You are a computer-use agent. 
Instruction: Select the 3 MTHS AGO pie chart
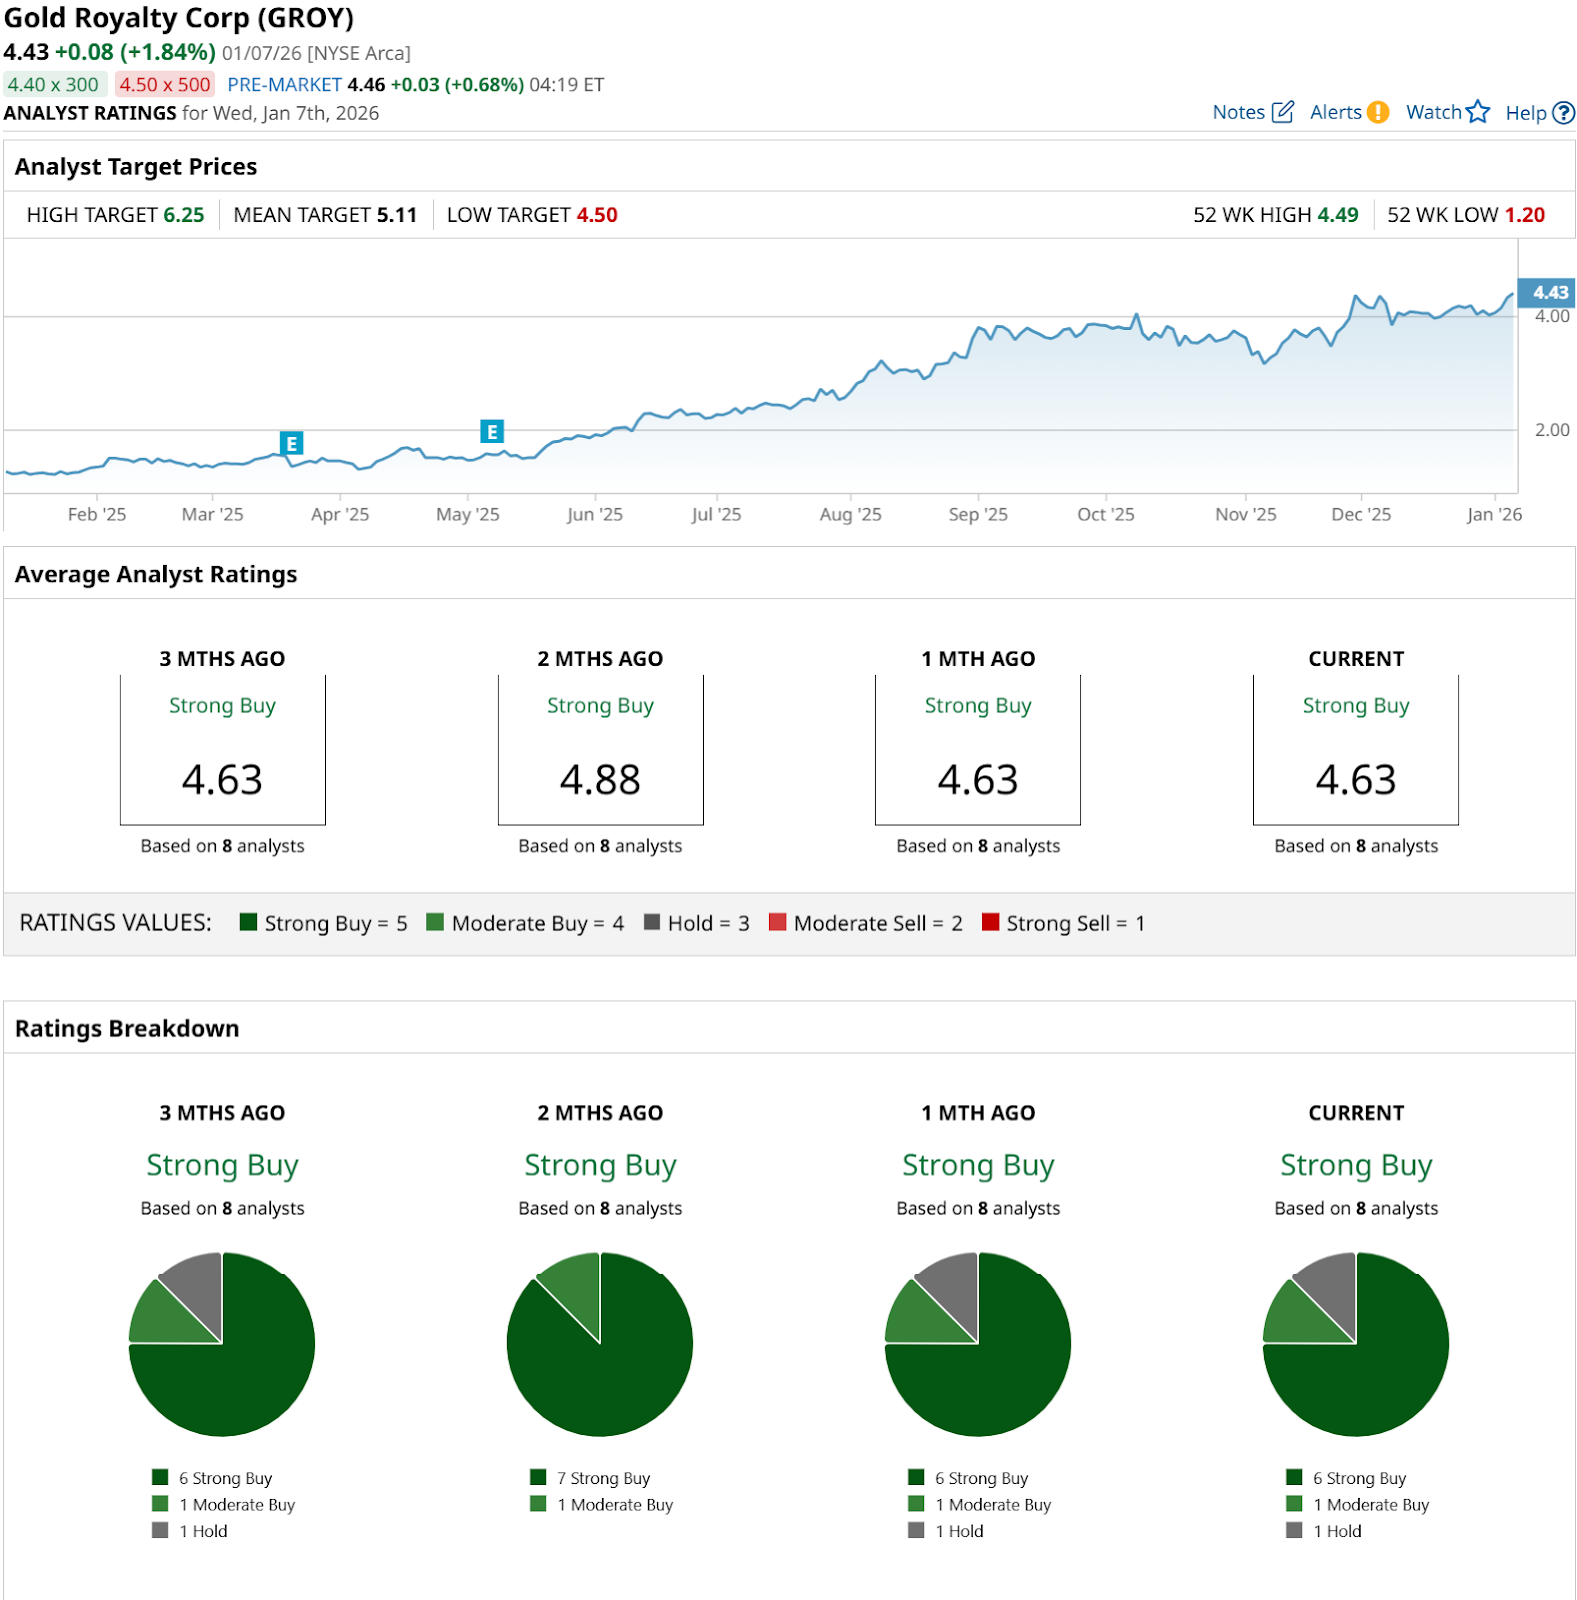(222, 1344)
